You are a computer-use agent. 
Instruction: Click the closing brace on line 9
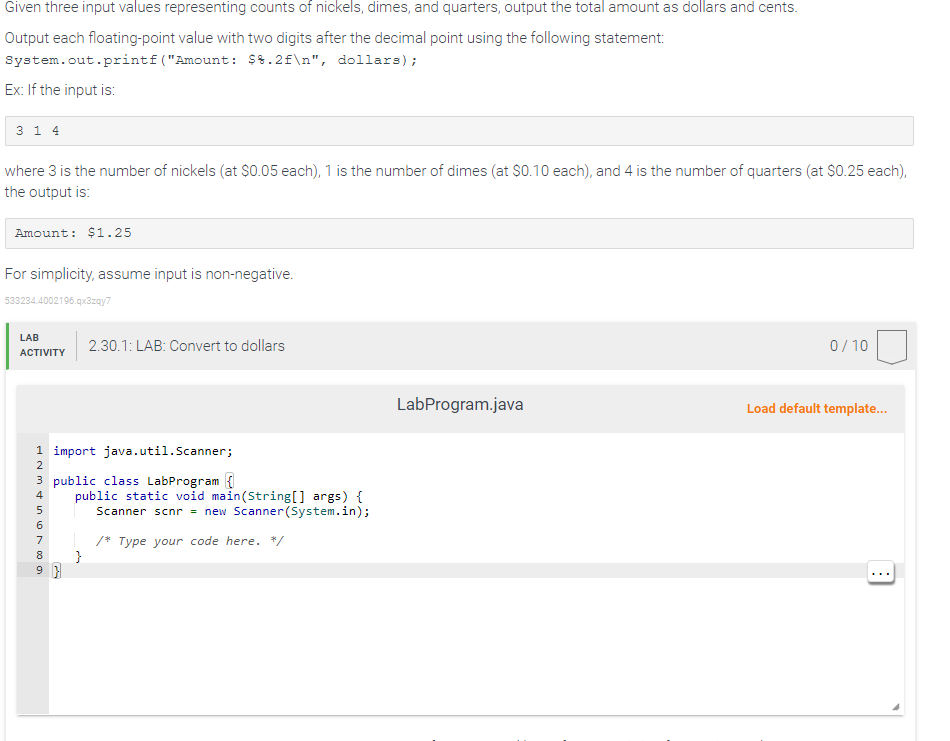(x=57, y=569)
